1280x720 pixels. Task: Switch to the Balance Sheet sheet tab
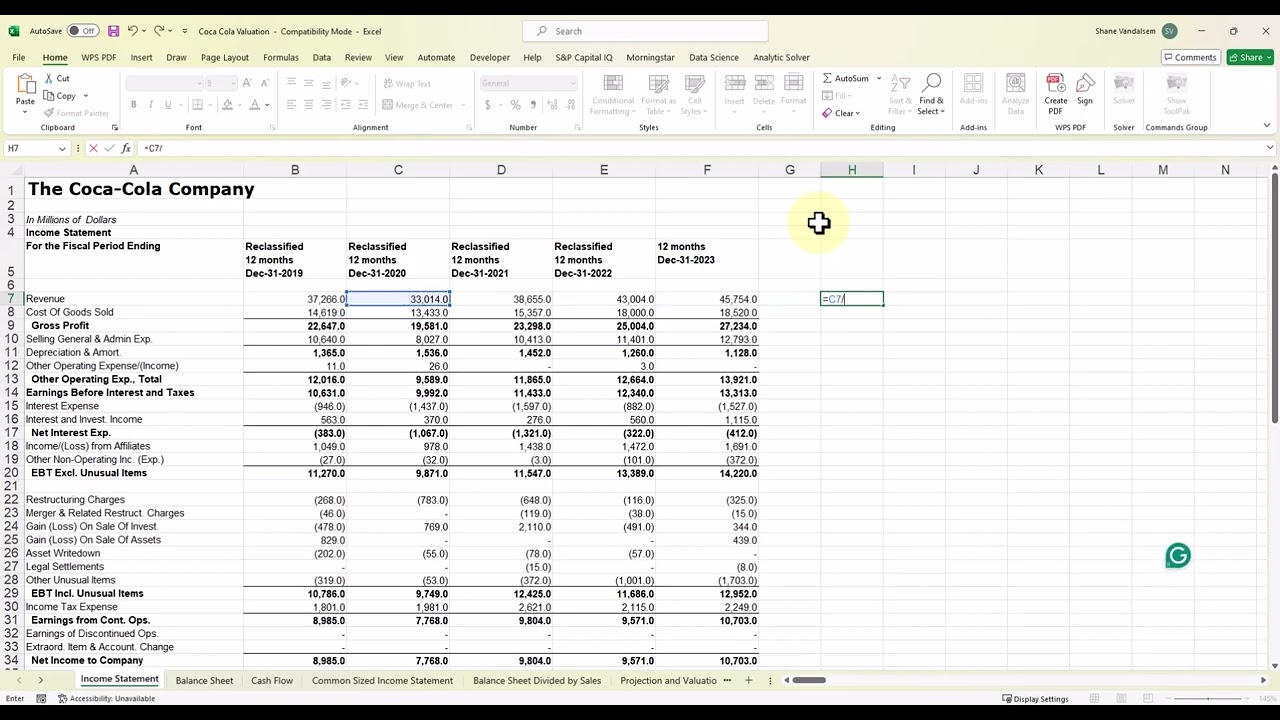tap(204, 680)
